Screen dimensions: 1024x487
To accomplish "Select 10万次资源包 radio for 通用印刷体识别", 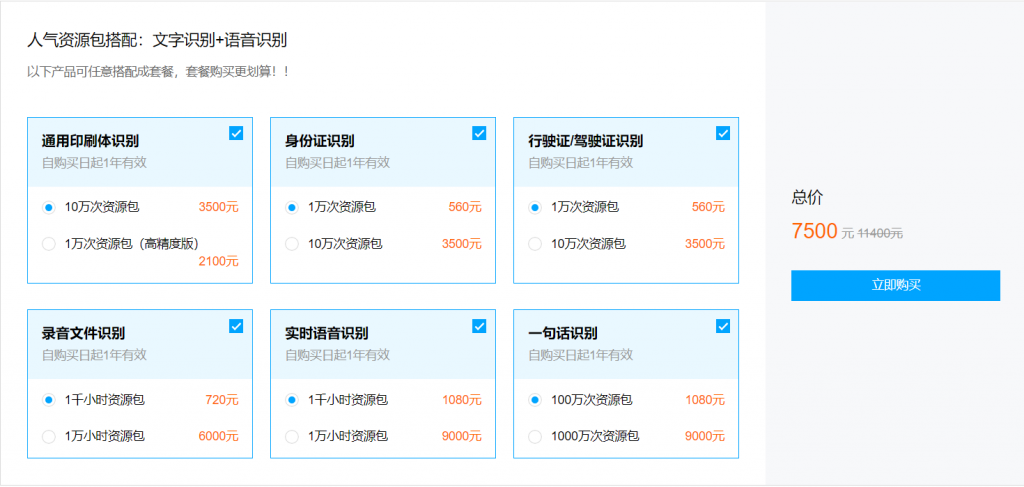I will point(49,207).
